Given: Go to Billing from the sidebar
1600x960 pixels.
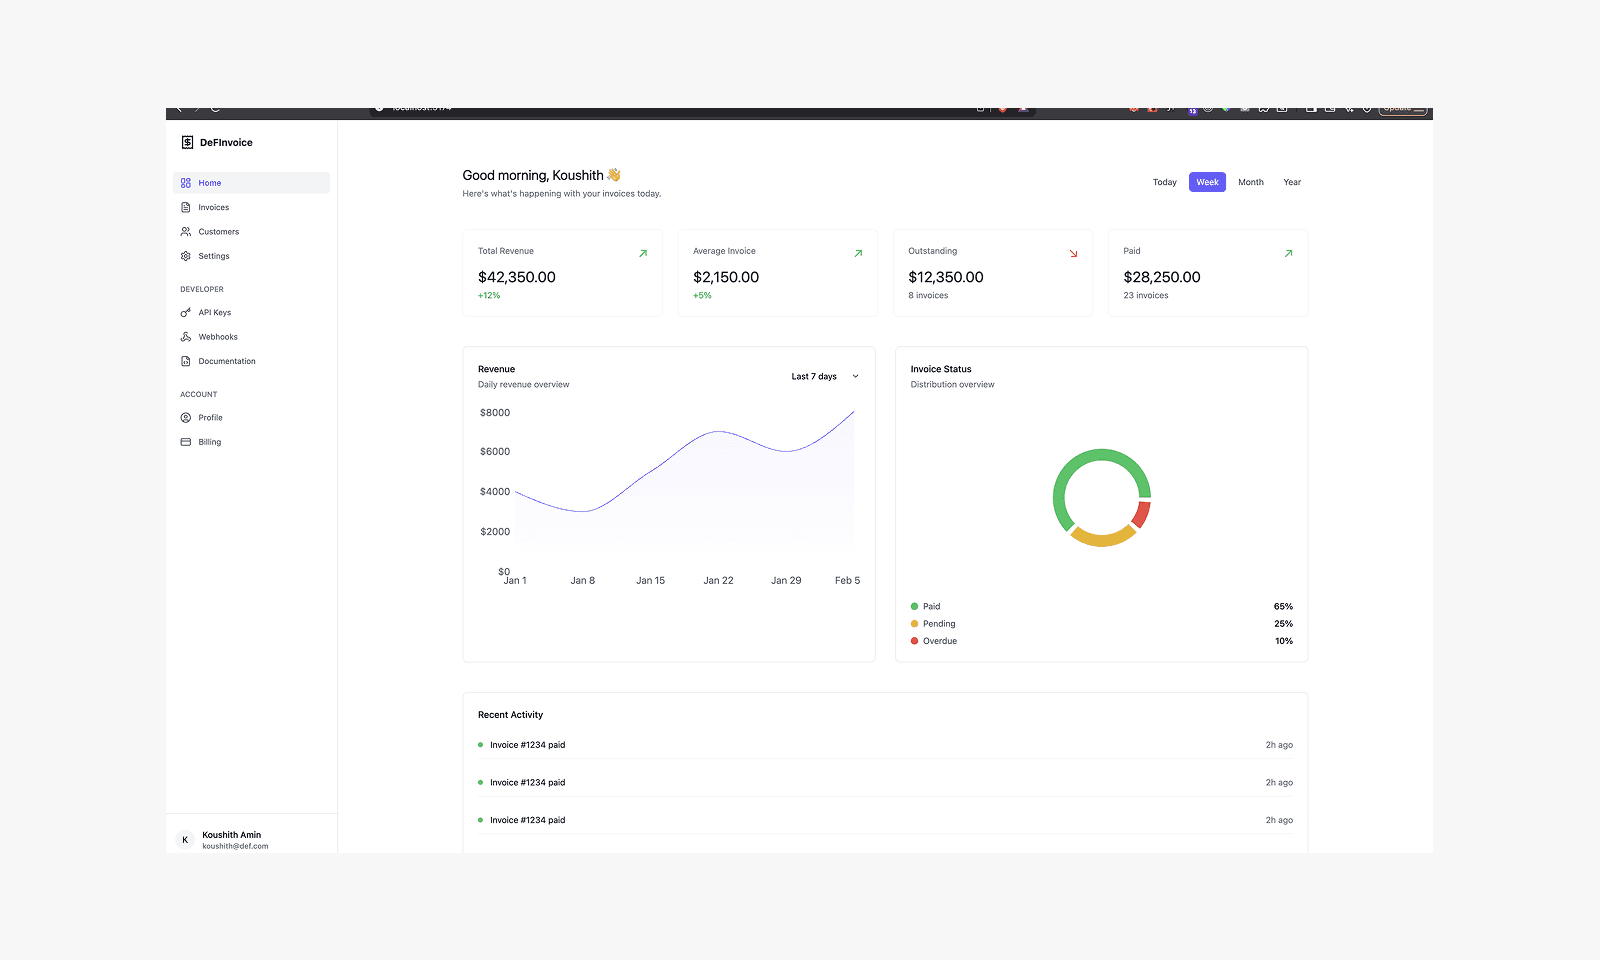Looking at the screenshot, I should click(207, 441).
